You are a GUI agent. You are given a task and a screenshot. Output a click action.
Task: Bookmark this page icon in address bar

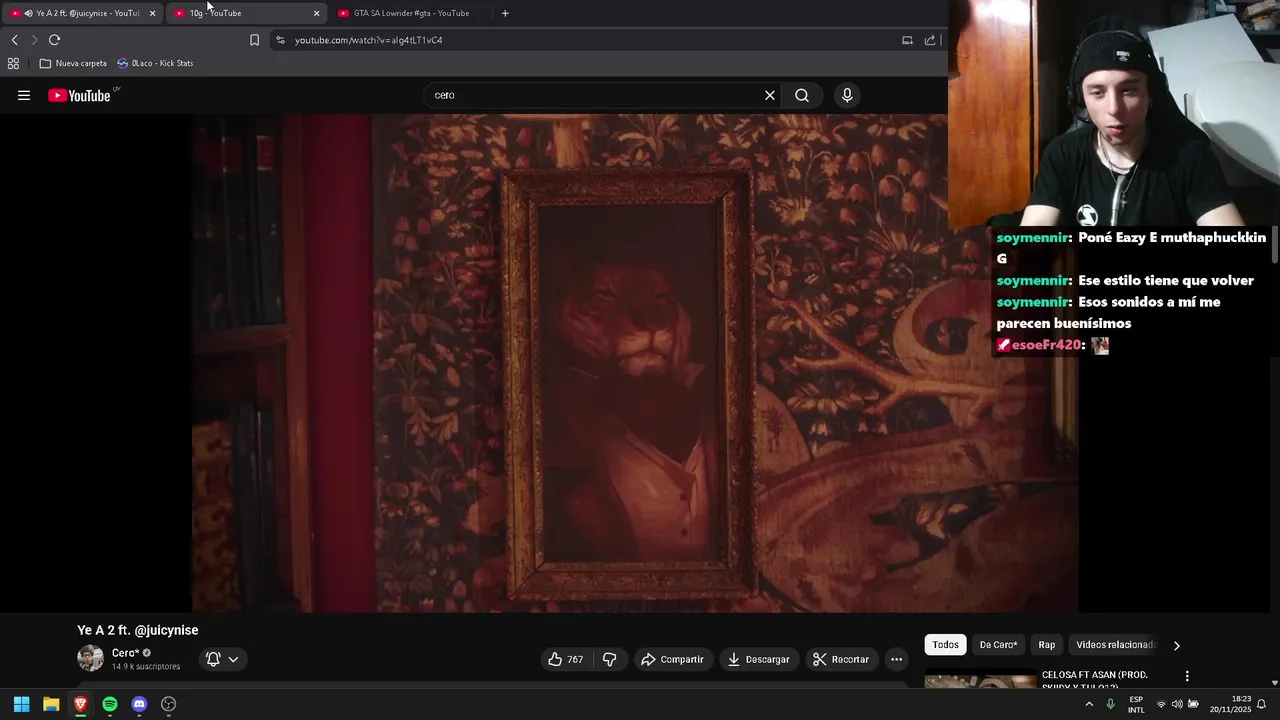pyautogui.click(x=254, y=40)
